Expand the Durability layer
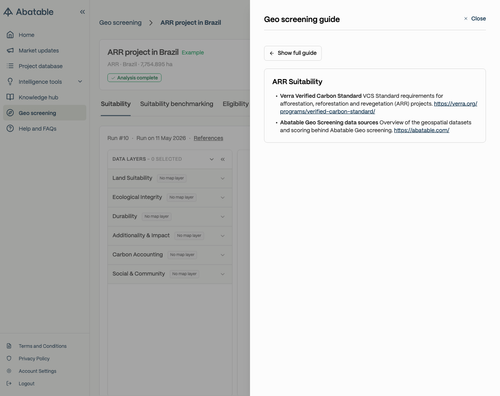The width and height of the screenshot is (500, 396). (223, 217)
